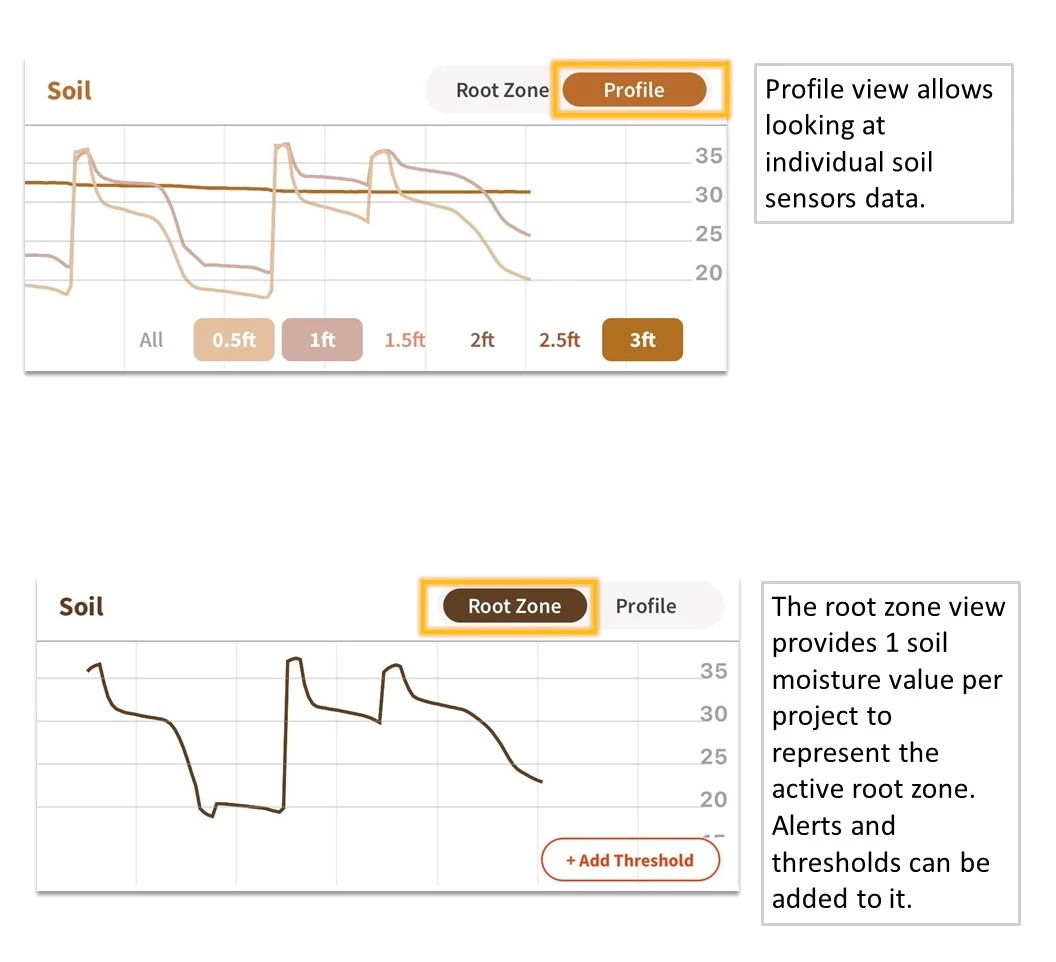This screenshot has width=1056, height=962.
Task: Select Root Zone in top Soil chart
Action: (502, 90)
